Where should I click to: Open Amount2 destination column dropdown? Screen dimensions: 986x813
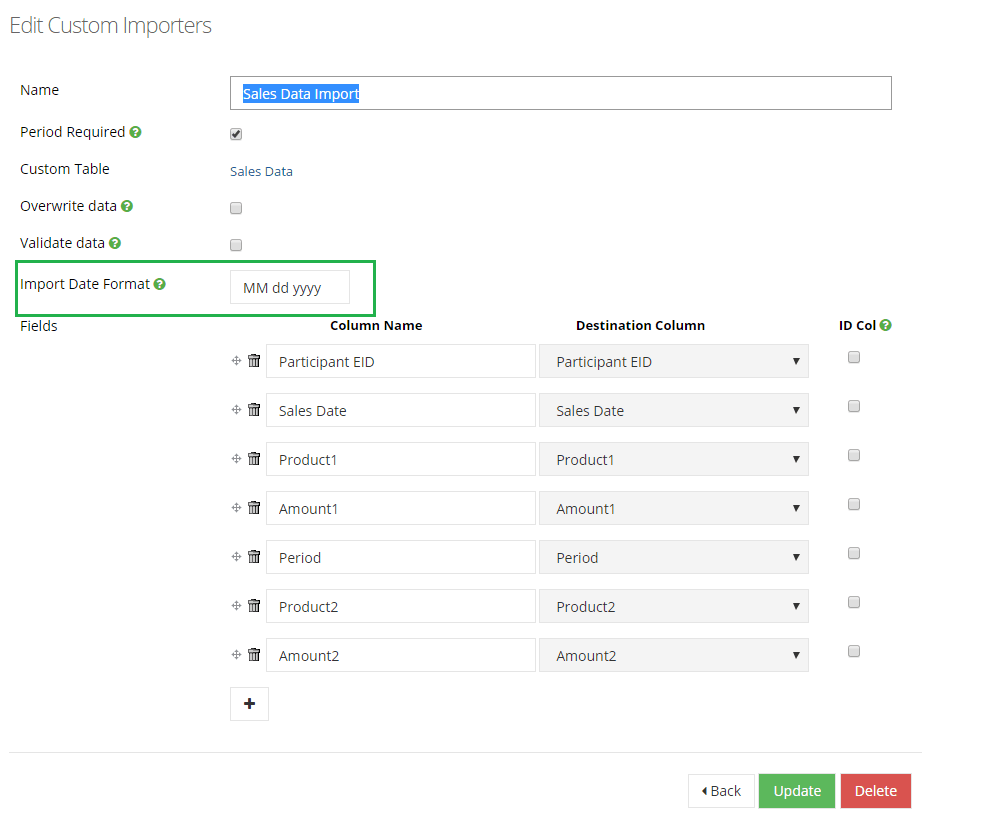click(673, 655)
